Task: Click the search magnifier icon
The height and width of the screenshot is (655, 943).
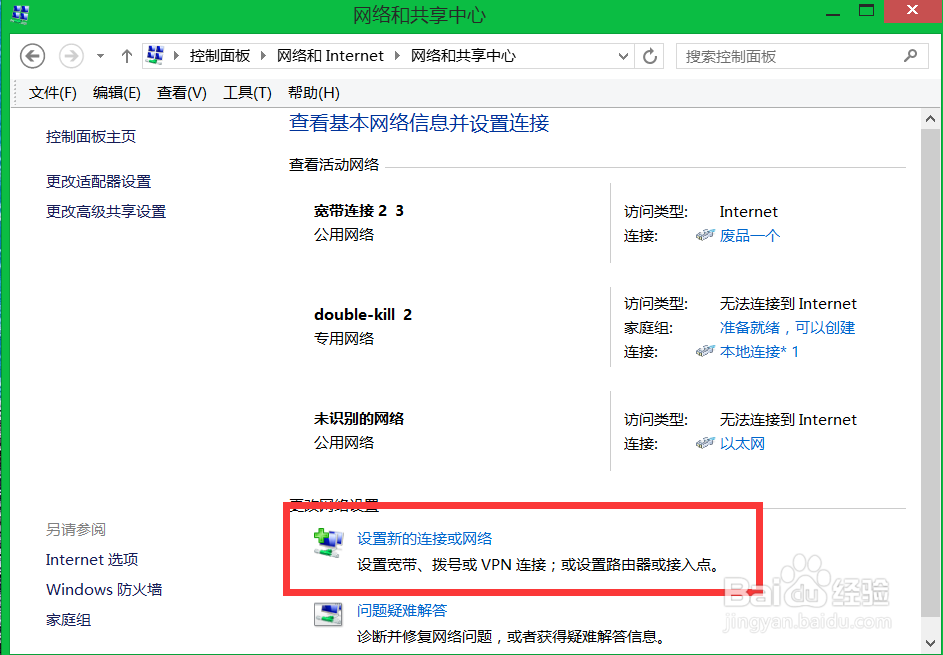Action: coord(909,56)
